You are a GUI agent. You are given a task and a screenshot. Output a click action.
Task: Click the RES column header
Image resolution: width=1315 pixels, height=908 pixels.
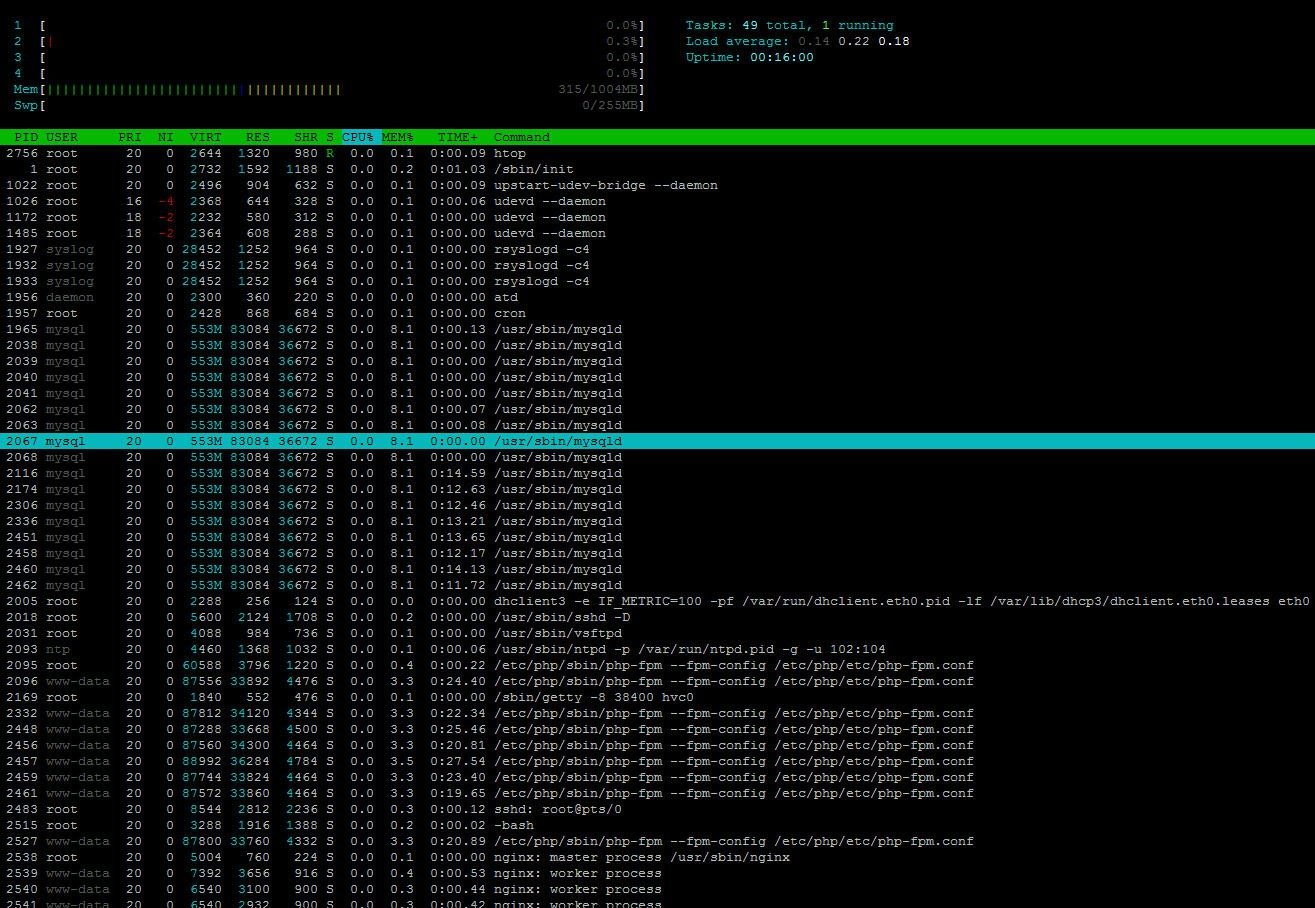[257, 137]
